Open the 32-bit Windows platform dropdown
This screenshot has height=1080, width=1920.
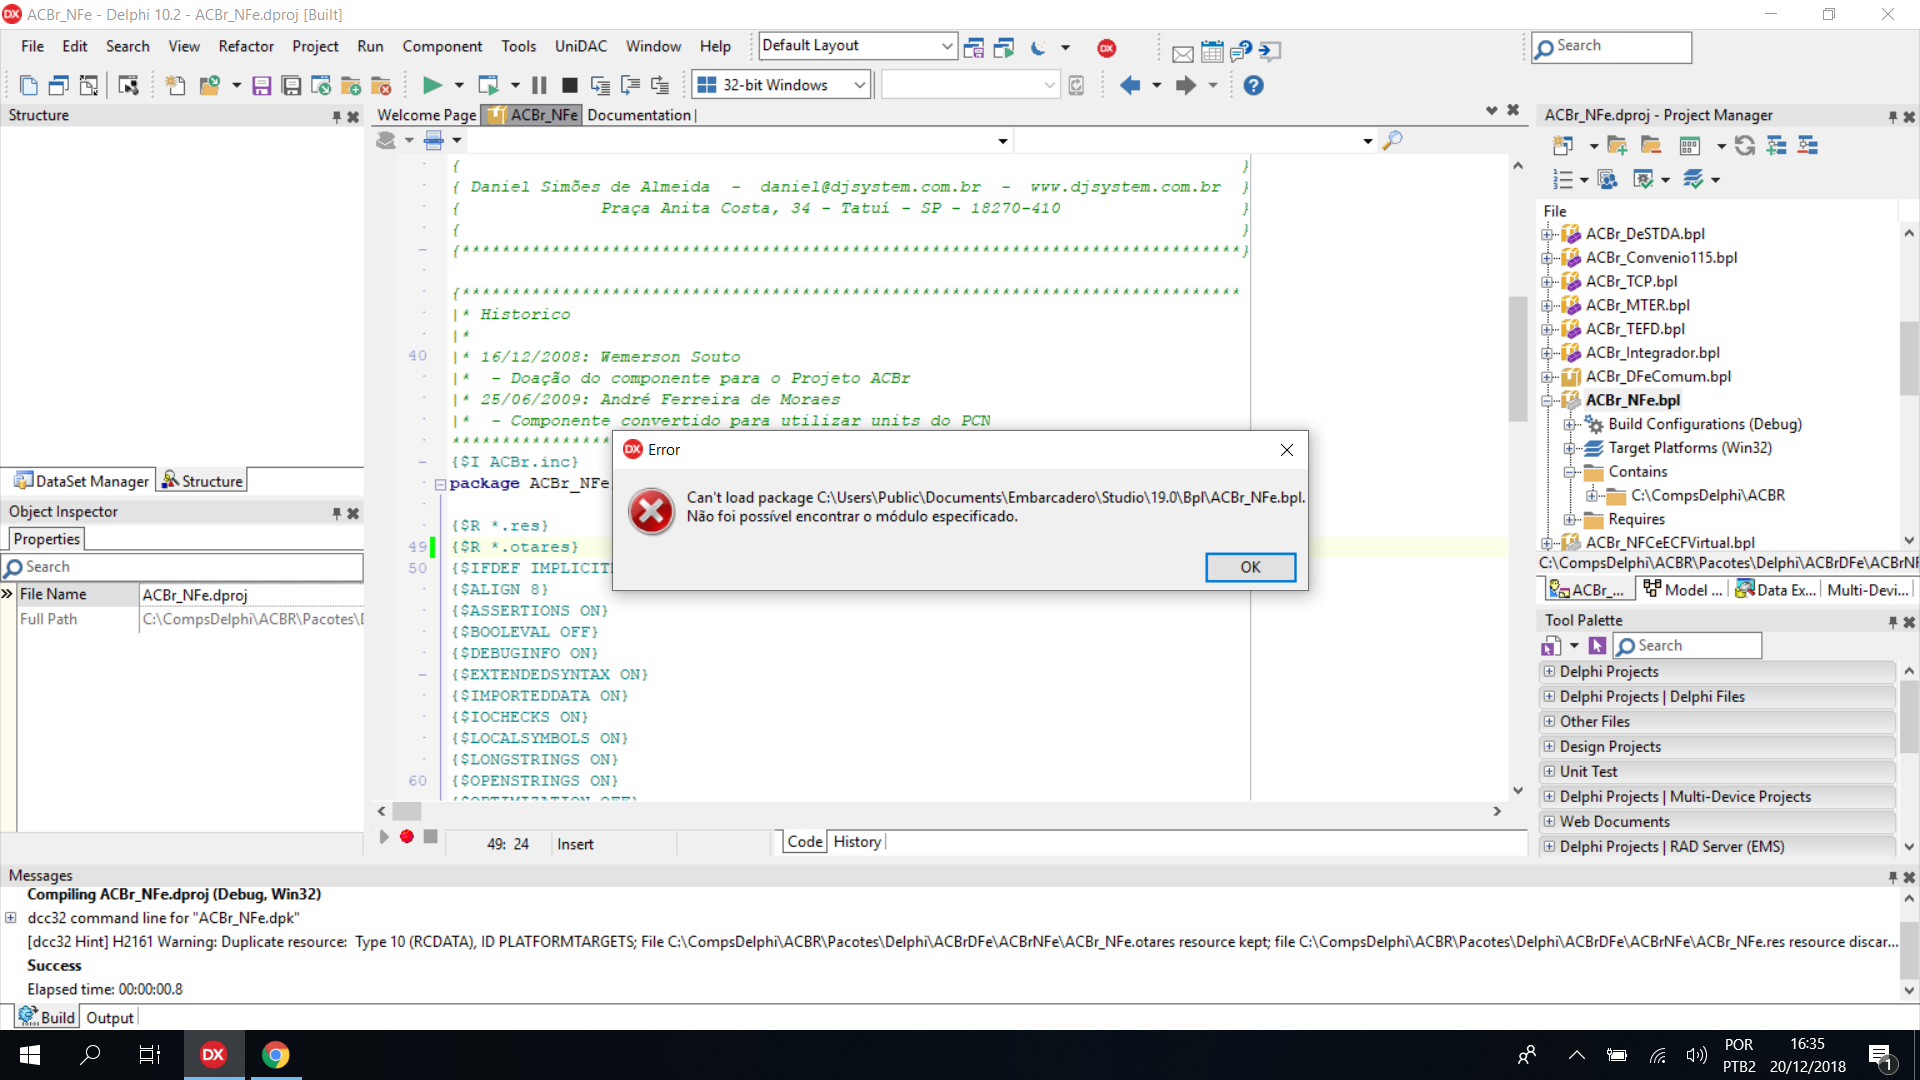pyautogui.click(x=782, y=85)
